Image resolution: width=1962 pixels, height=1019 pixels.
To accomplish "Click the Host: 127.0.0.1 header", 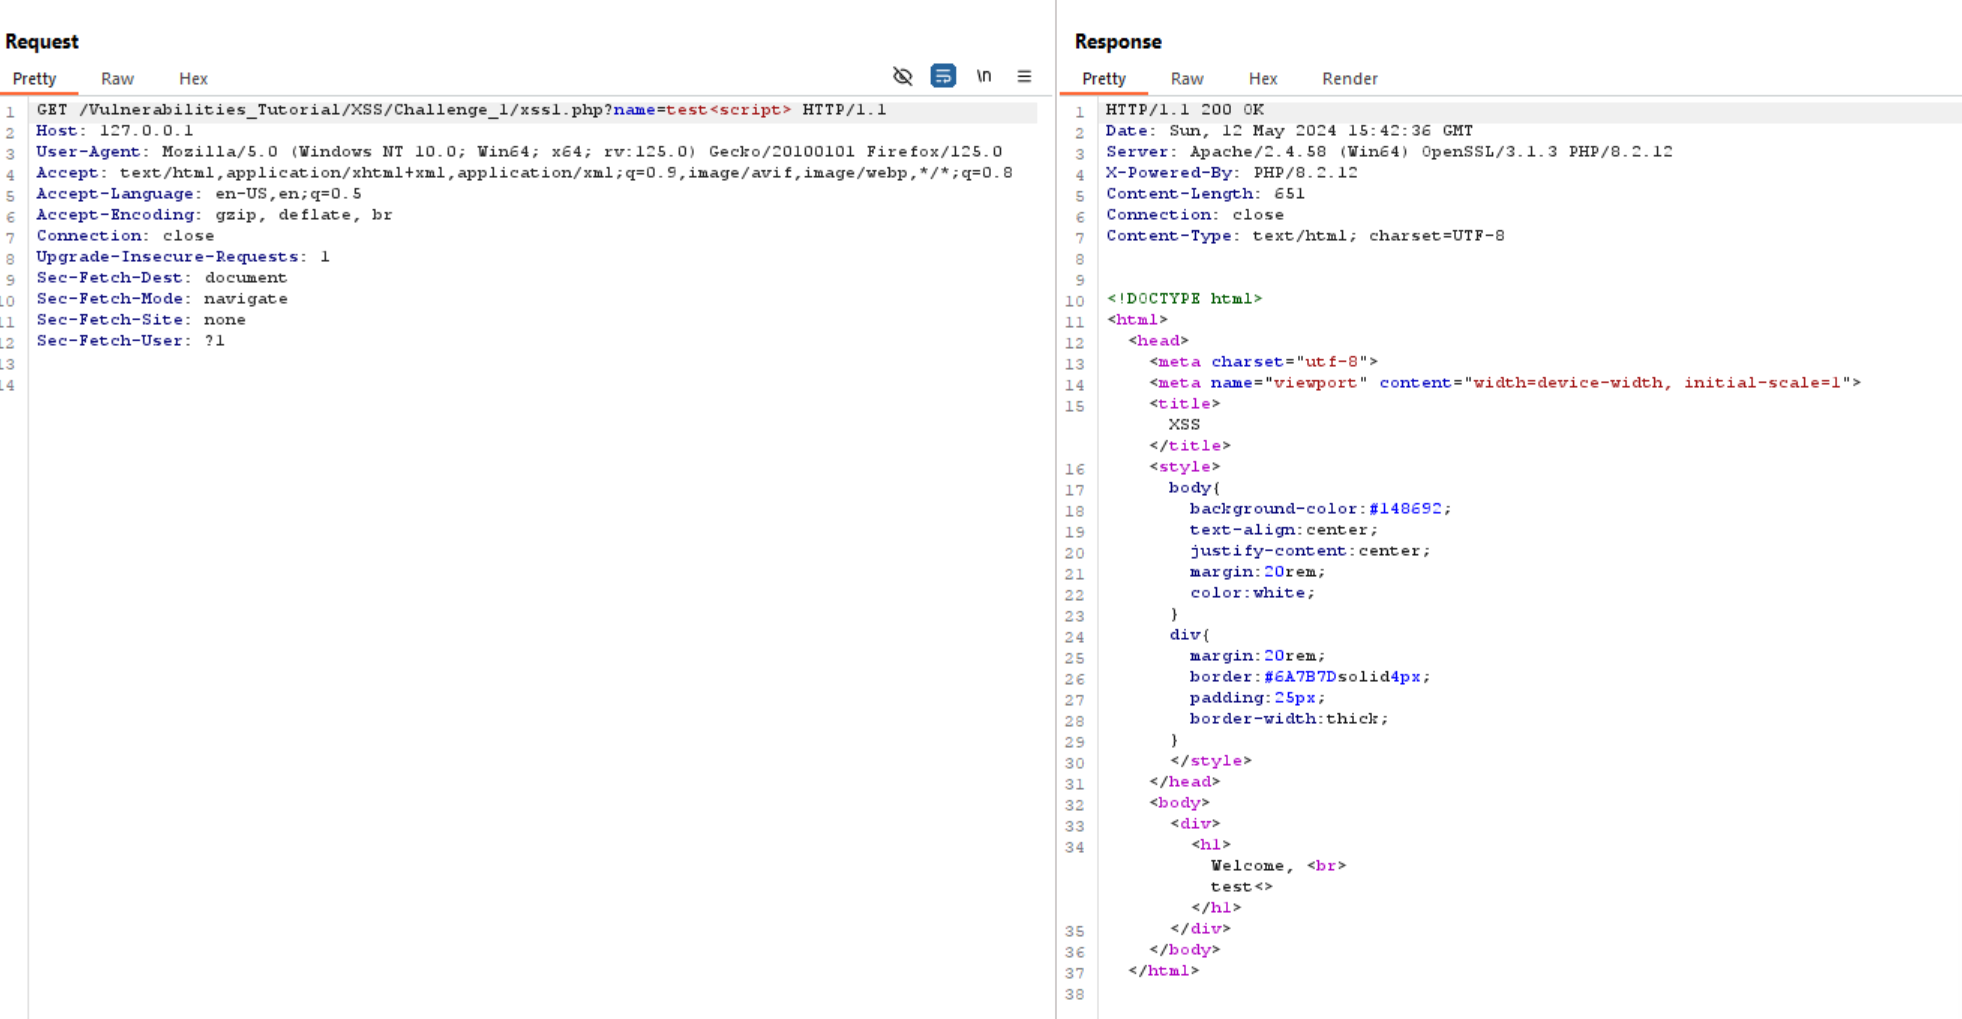I will [x=115, y=131].
